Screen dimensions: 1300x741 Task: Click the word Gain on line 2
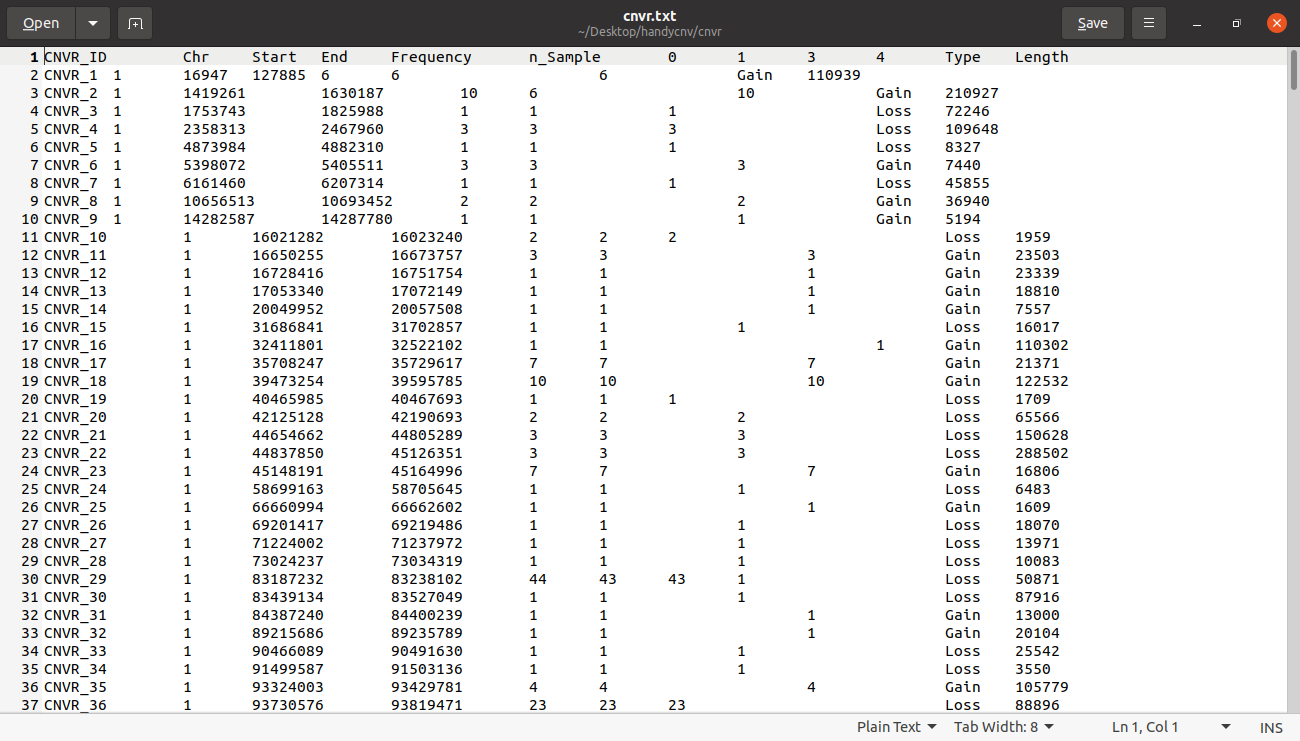753,74
